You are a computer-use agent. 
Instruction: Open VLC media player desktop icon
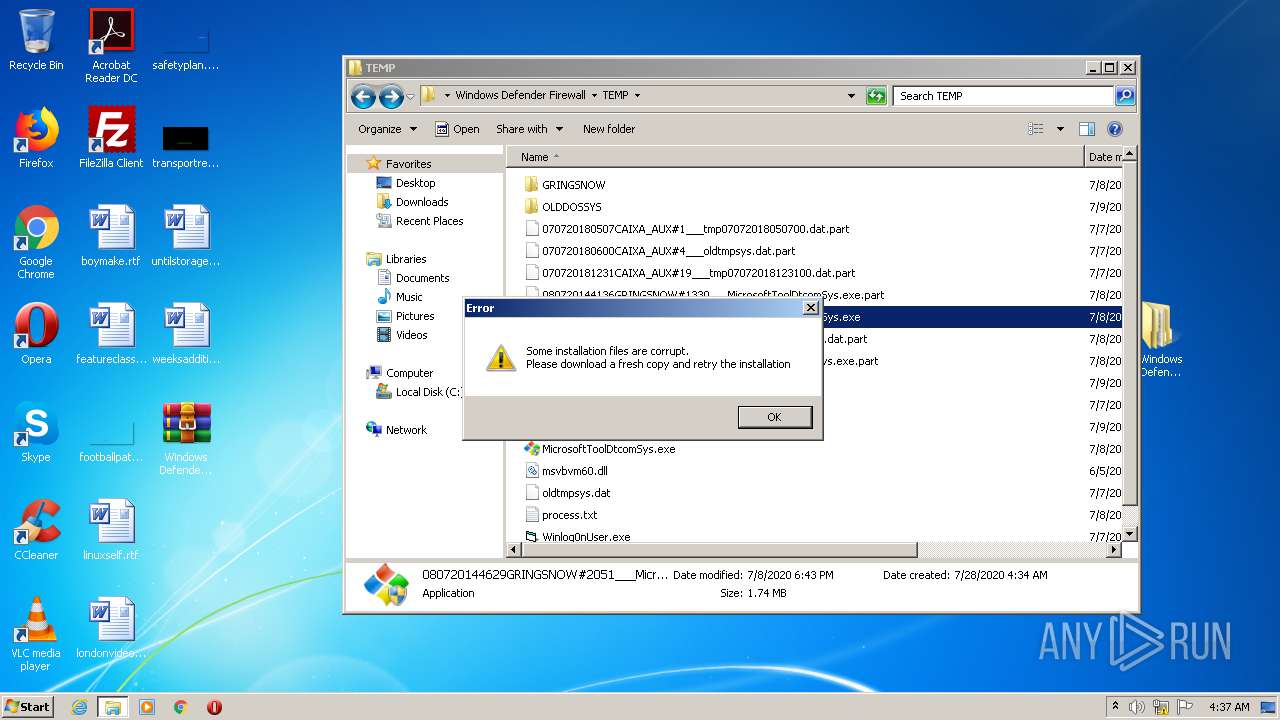36,635
